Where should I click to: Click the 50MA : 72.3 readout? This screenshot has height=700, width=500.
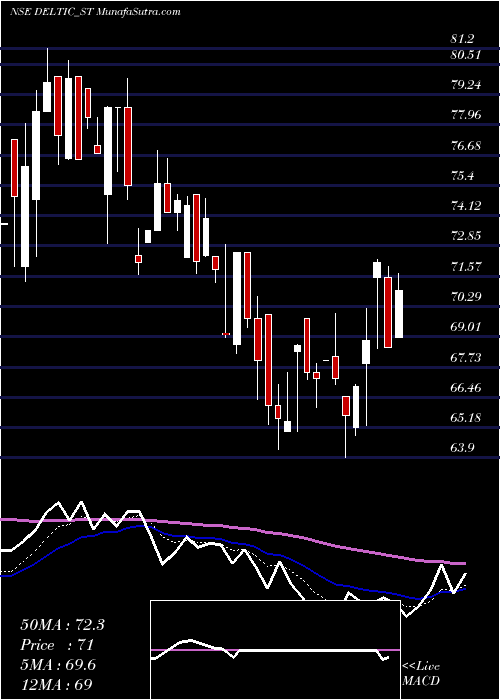pyautogui.click(x=62, y=625)
